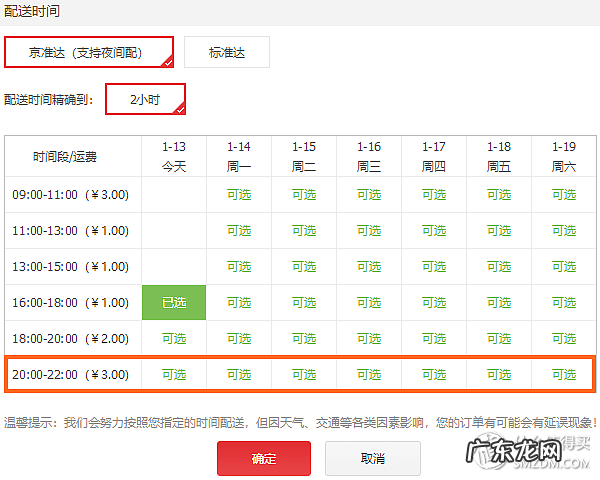Cancel with the 取消 button
This screenshot has width=600, height=480.
click(x=373, y=458)
